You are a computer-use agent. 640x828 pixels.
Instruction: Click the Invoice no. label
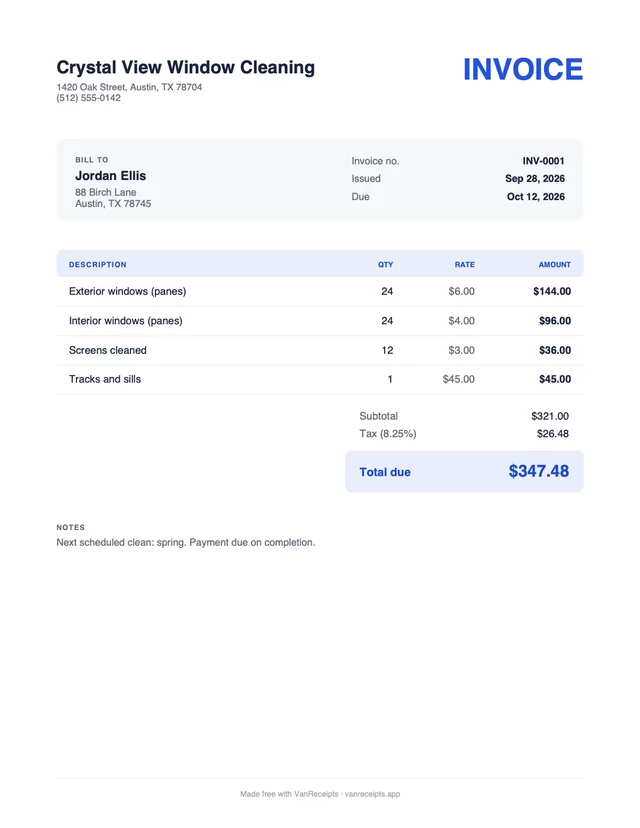[x=375, y=161]
